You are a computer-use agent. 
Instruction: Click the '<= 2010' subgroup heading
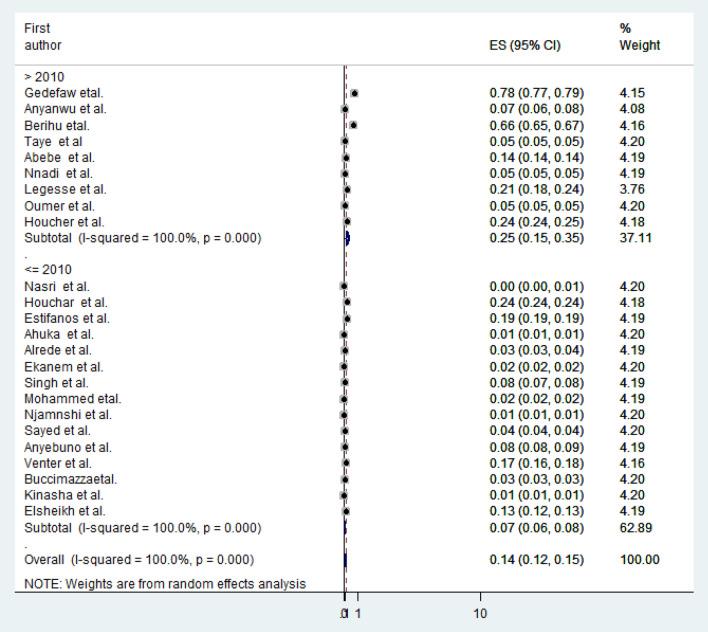(48, 270)
